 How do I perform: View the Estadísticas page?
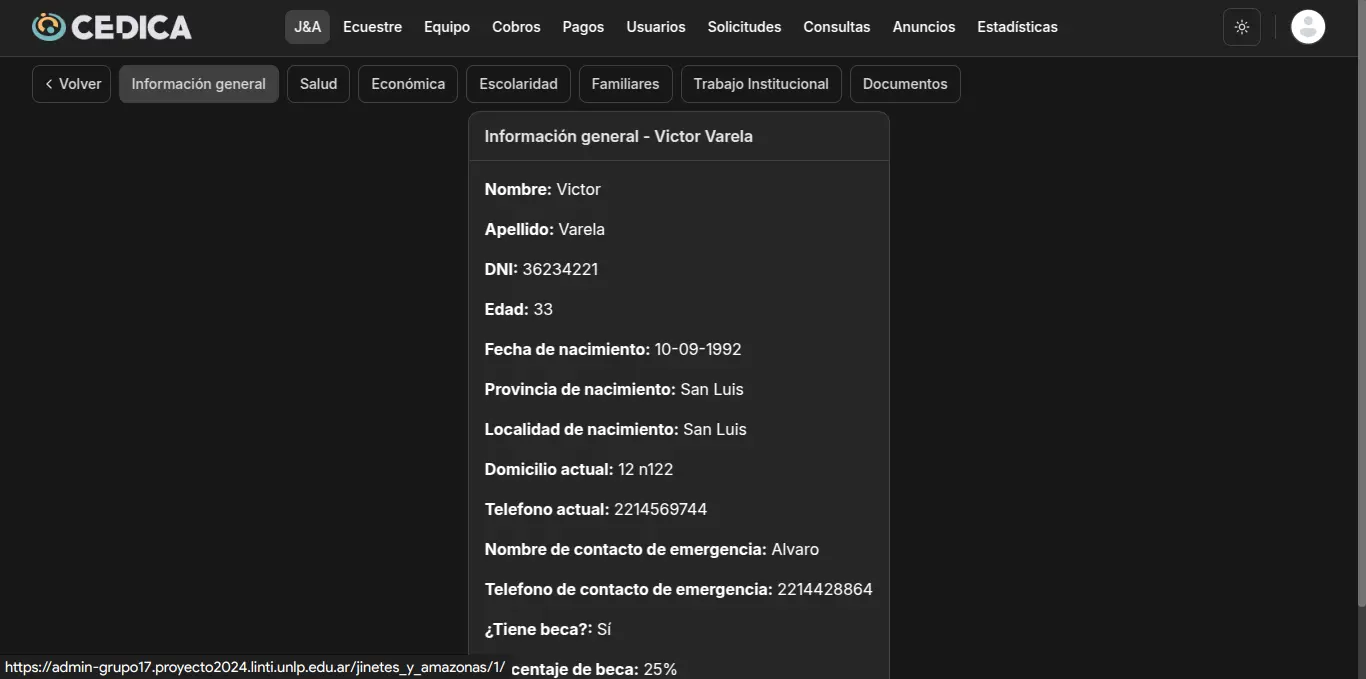click(1017, 27)
